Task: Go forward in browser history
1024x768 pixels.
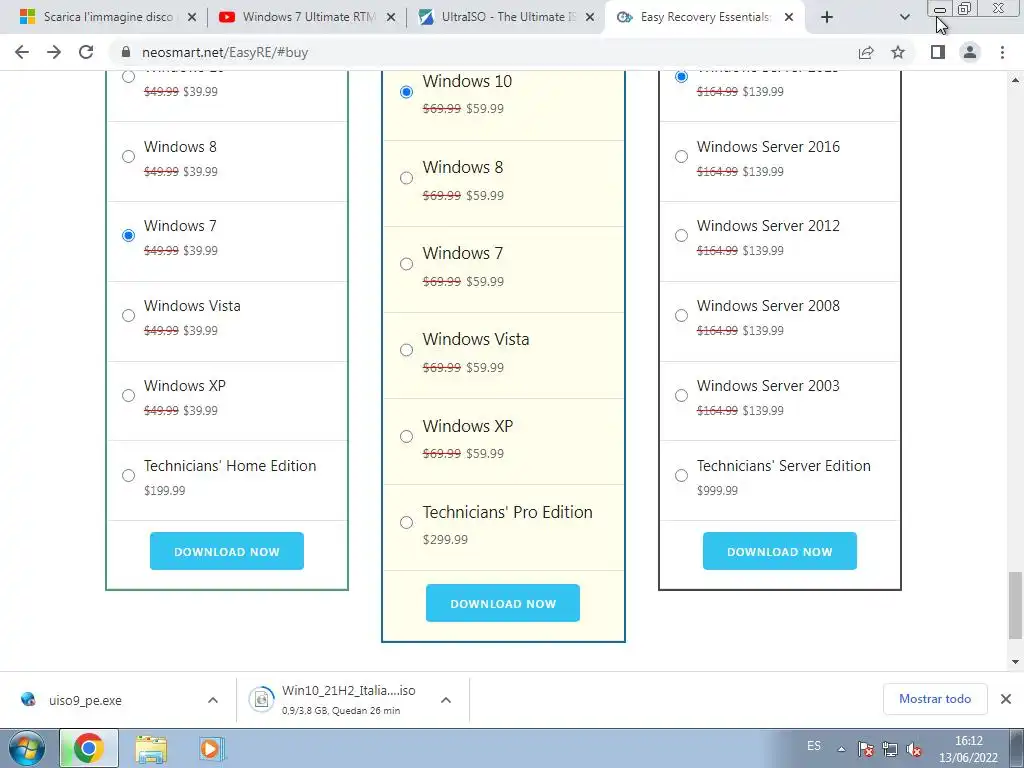Action: (x=54, y=52)
